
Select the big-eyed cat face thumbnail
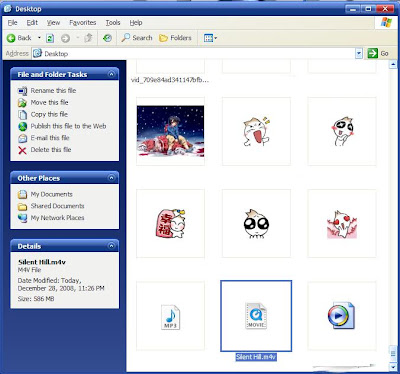(256, 223)
